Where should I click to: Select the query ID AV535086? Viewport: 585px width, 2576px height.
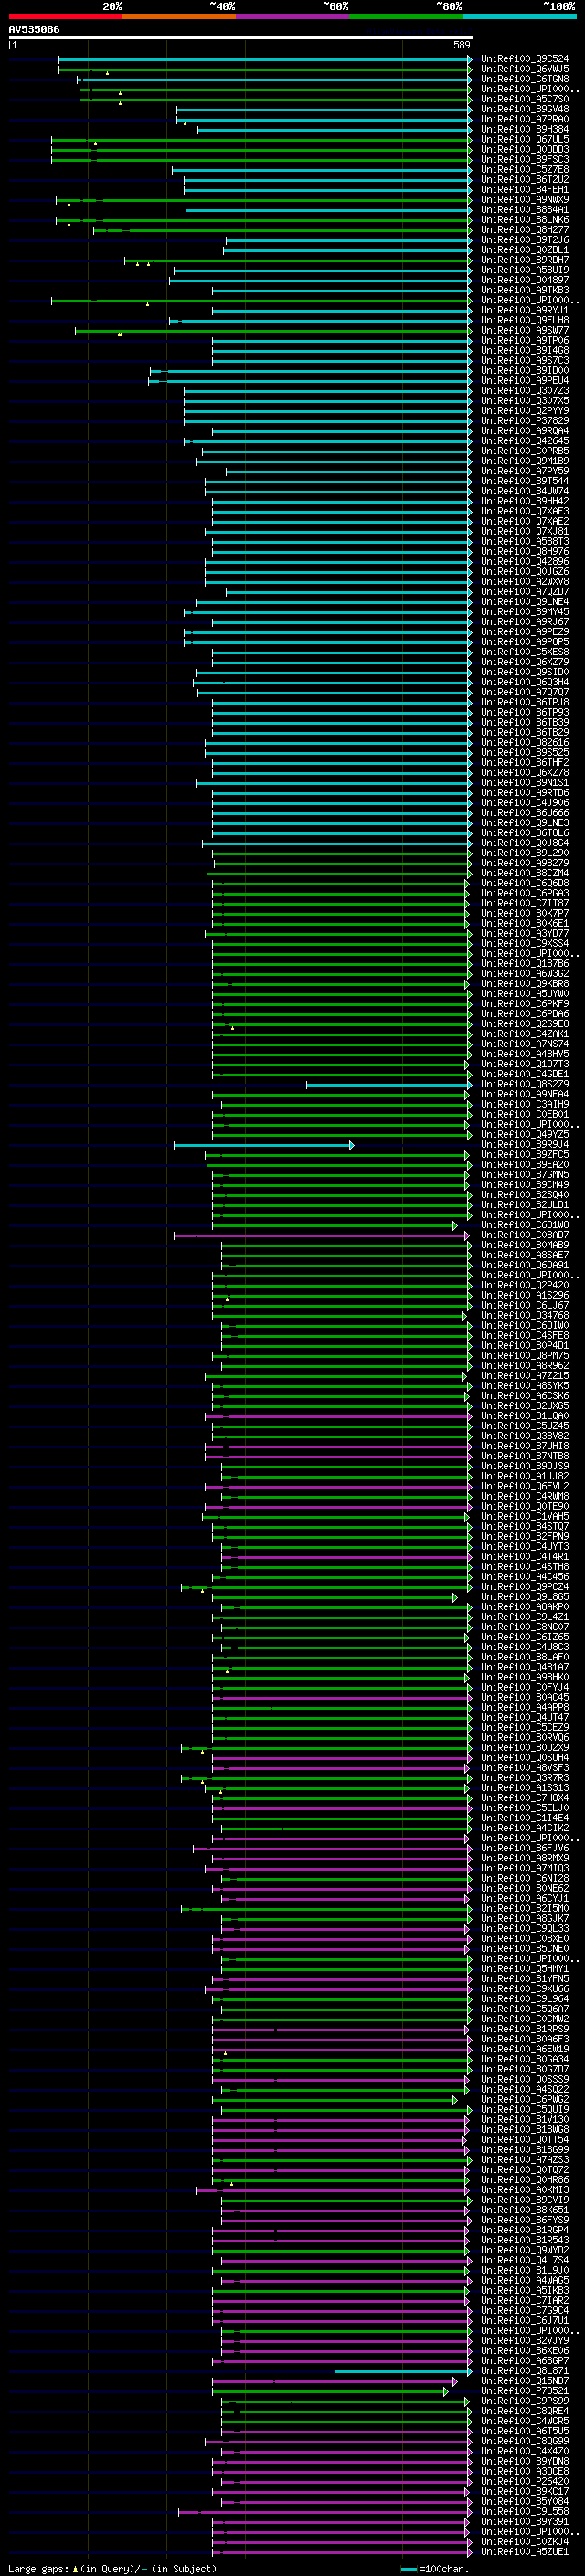[x=34, y=30]
